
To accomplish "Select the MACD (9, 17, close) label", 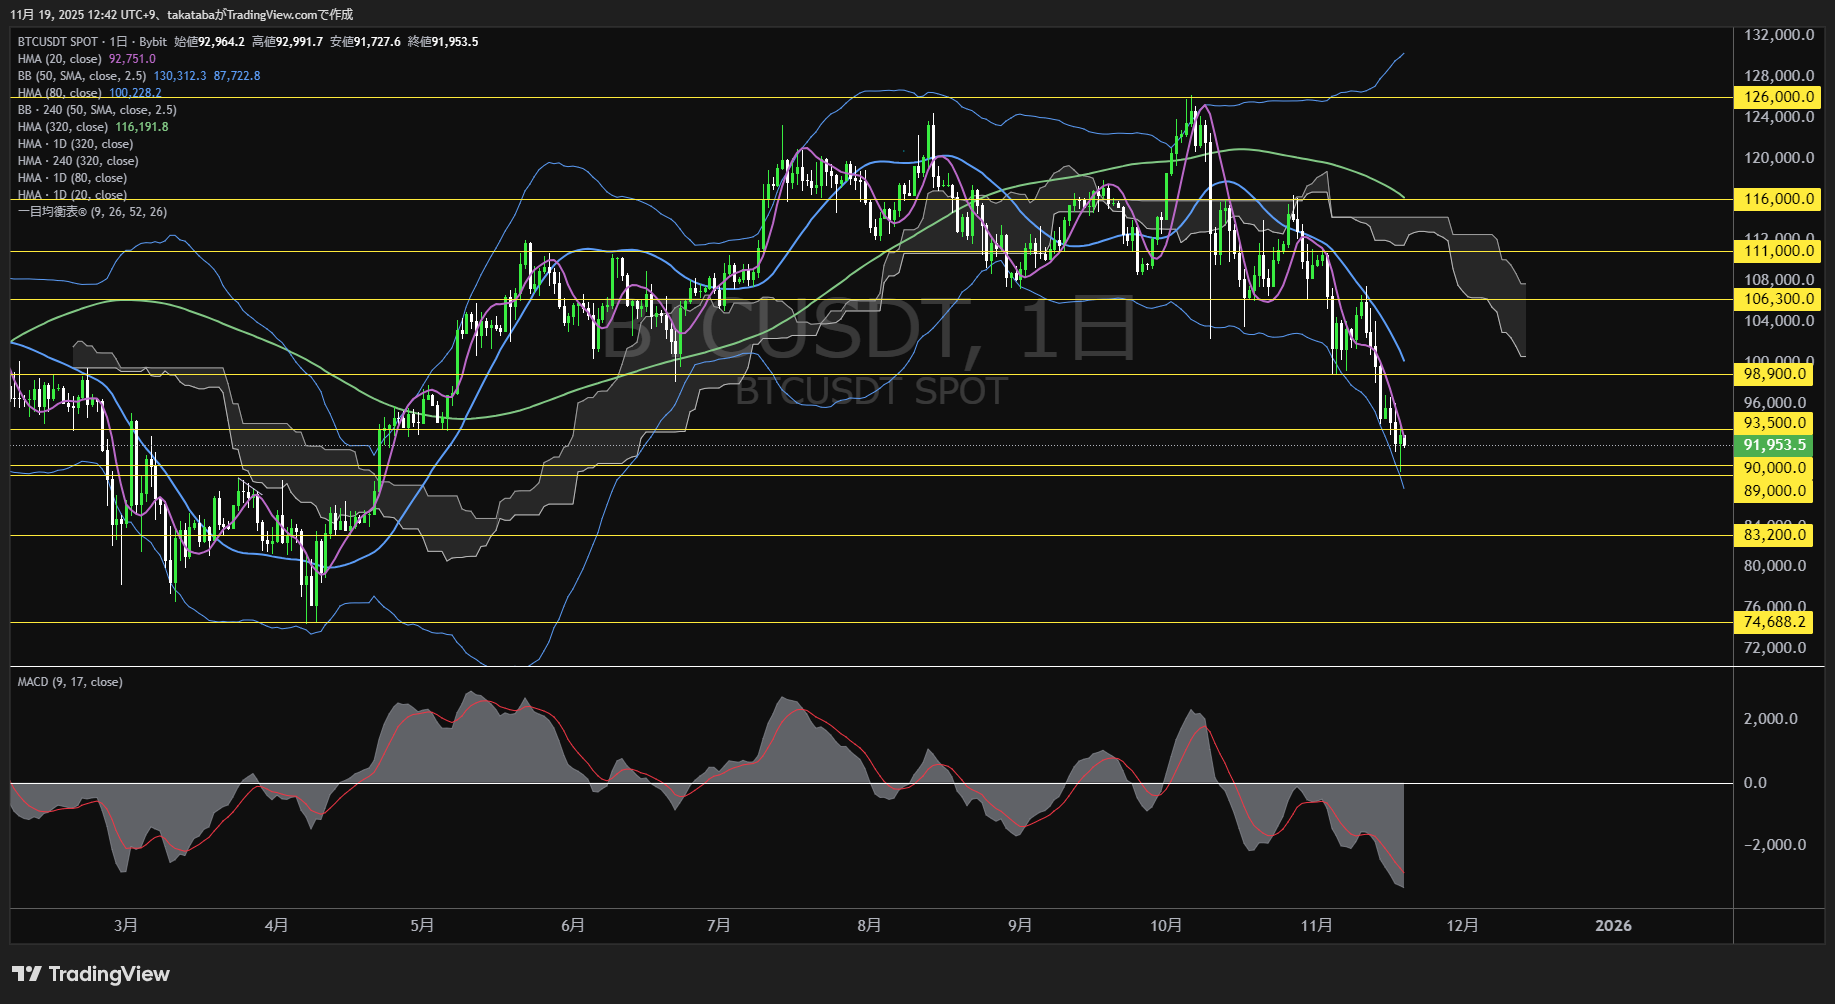I will pyautogui.click(x=70, y=682).
